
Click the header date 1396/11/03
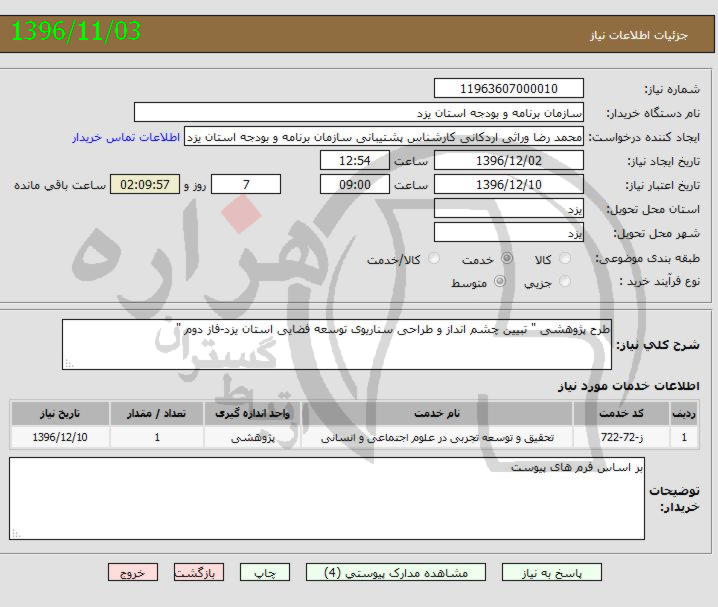76,31
